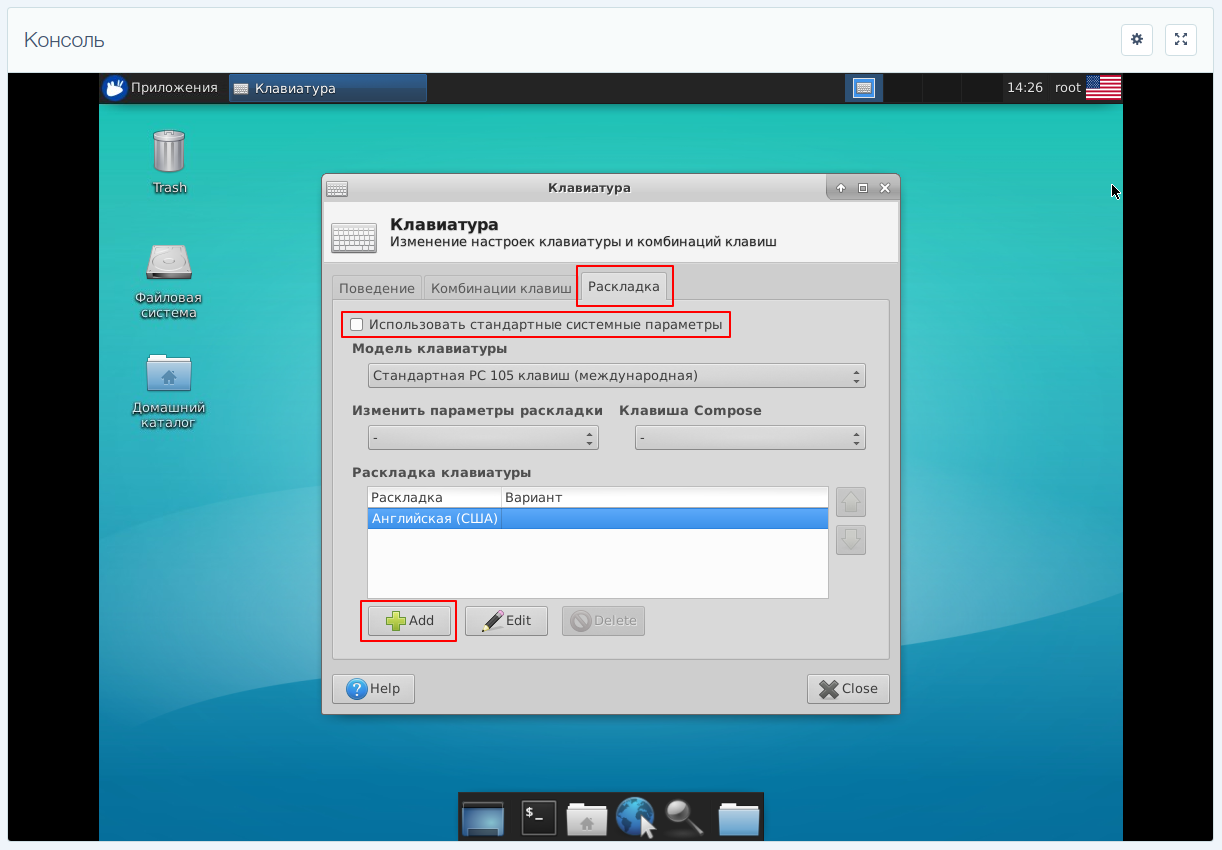Image resolution: width=1222 pixels, height=850 pixels.
Task: Open the home folder file manager in dock
Action: tap(587, 819)
